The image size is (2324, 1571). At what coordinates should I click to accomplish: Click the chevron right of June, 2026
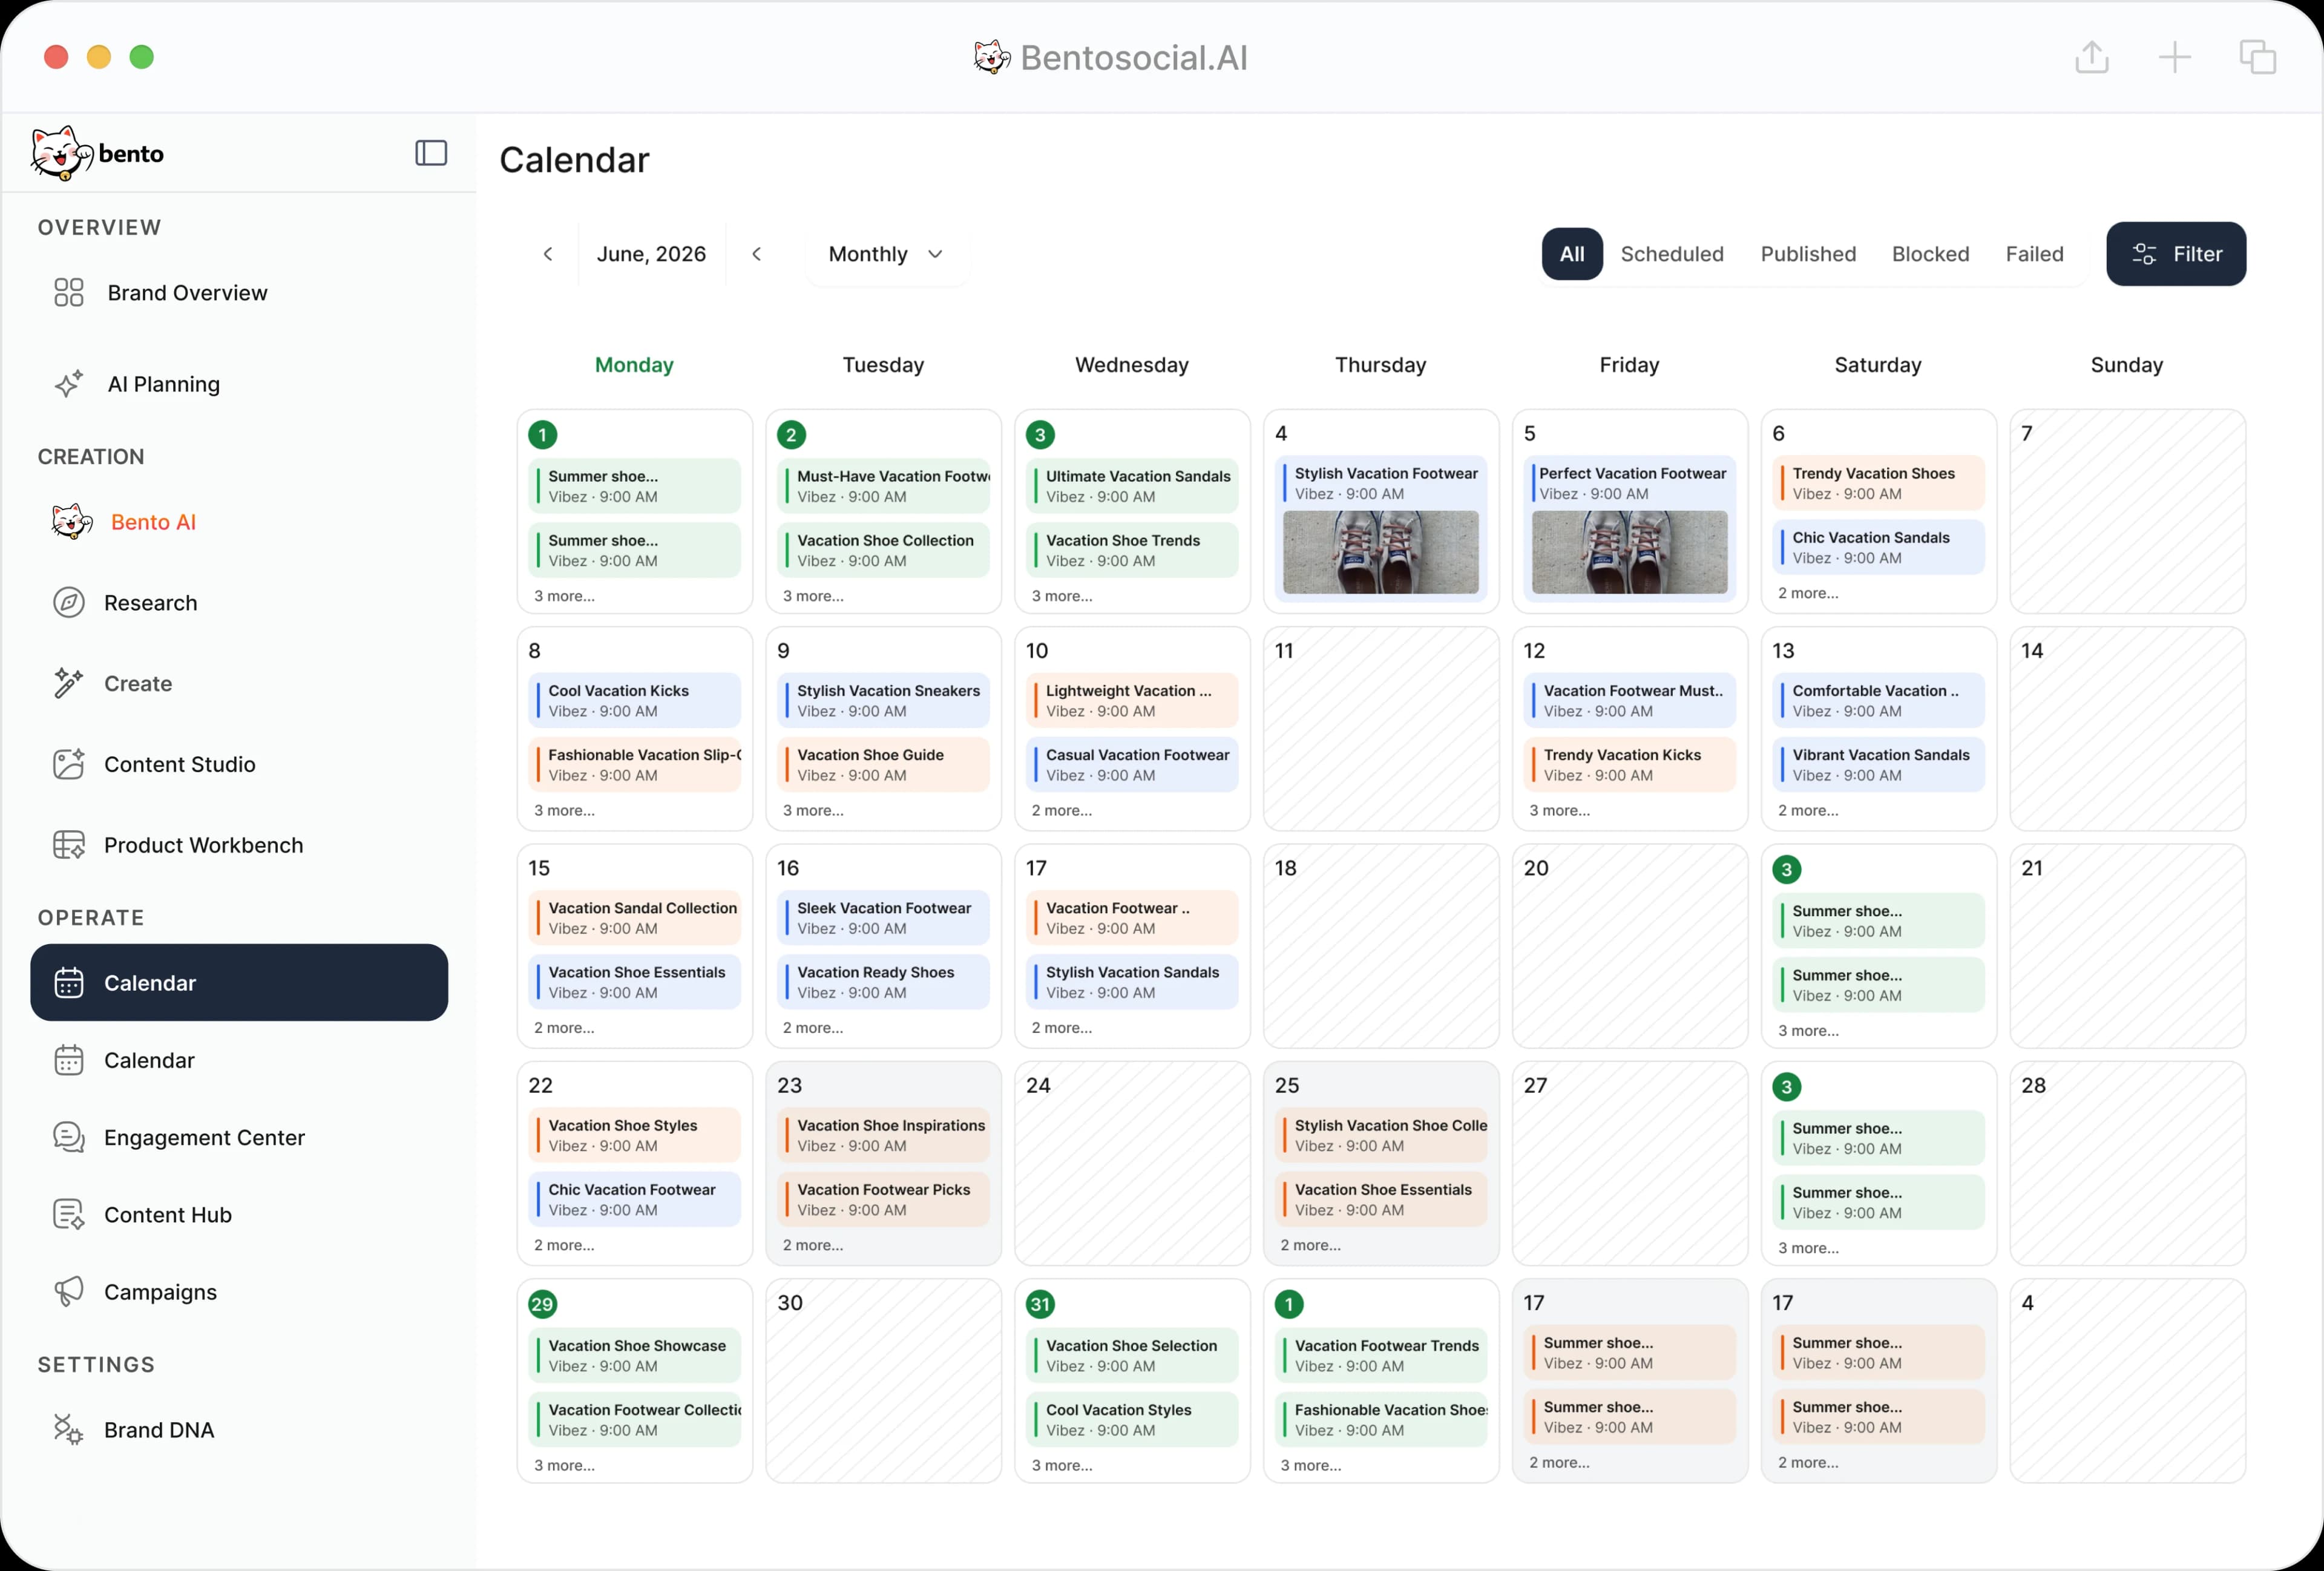pyautogui.click(x=757, y=254)
